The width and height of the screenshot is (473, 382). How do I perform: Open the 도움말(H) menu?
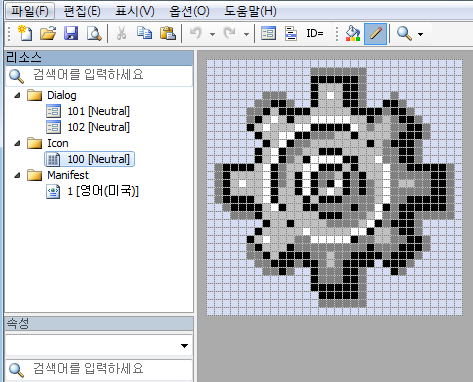[x=250, y=11]
